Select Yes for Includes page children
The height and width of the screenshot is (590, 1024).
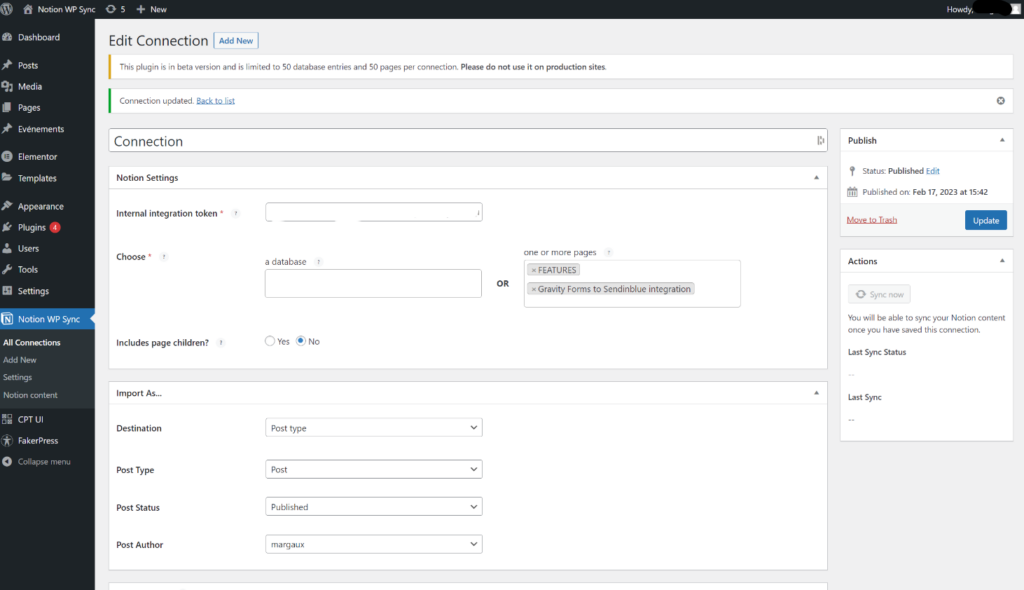coord(270,341)
